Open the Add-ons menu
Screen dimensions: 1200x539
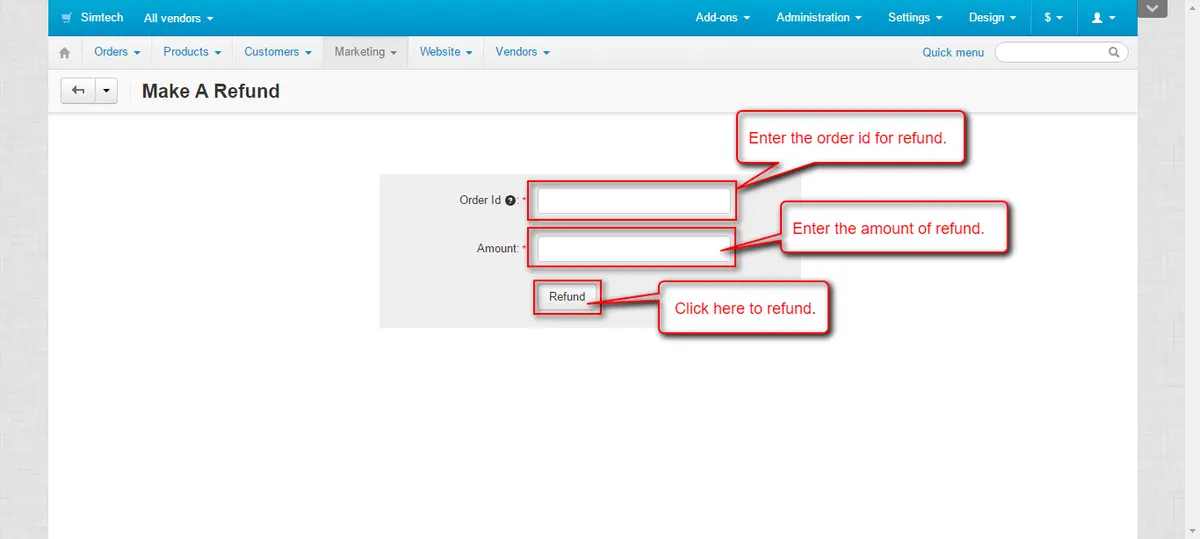[722, 18]
